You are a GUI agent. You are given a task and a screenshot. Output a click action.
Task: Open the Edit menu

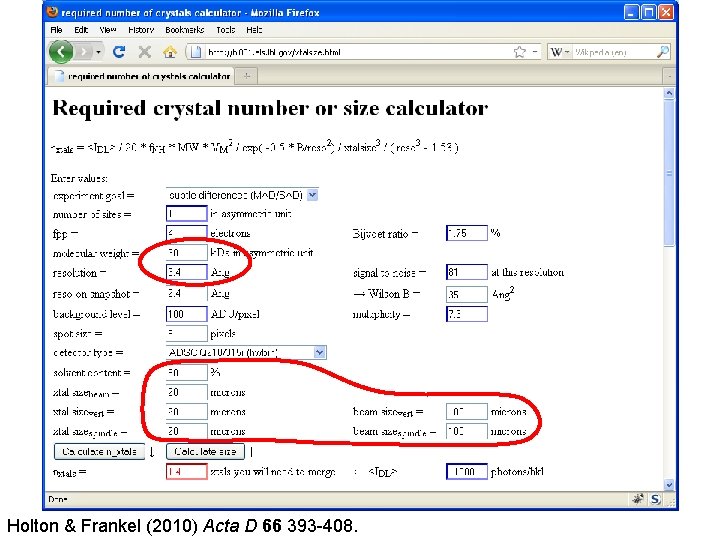(81, 30)
